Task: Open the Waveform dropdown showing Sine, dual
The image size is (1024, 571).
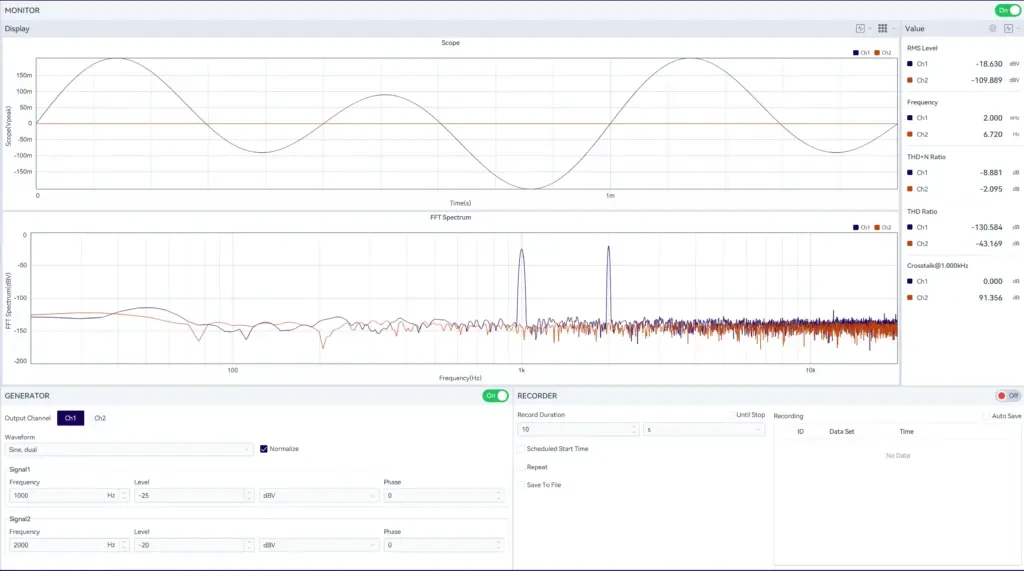Action: pos(128,449)
